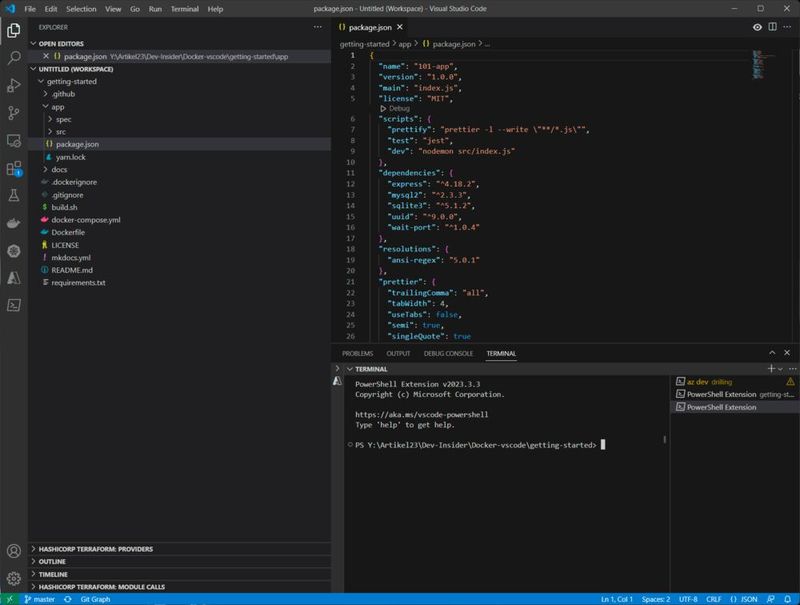The width and height of the screenshot is (800, 605).
Task: Open the Search view in activity bar
Action: [x=14, y=58]
